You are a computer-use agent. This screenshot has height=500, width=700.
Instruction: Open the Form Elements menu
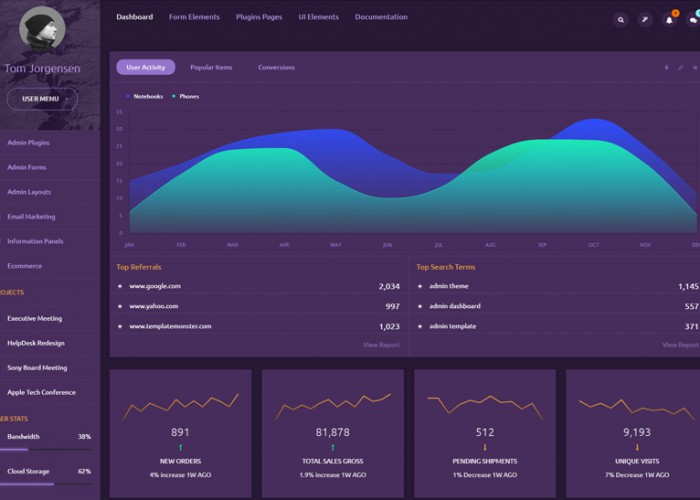(194, 17)
